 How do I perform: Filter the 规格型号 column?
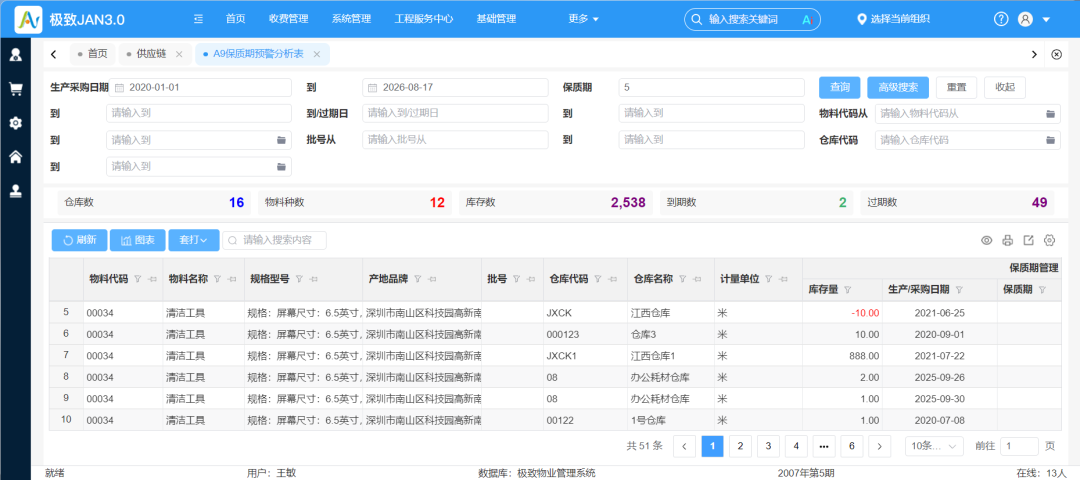[x=299, y=279]
